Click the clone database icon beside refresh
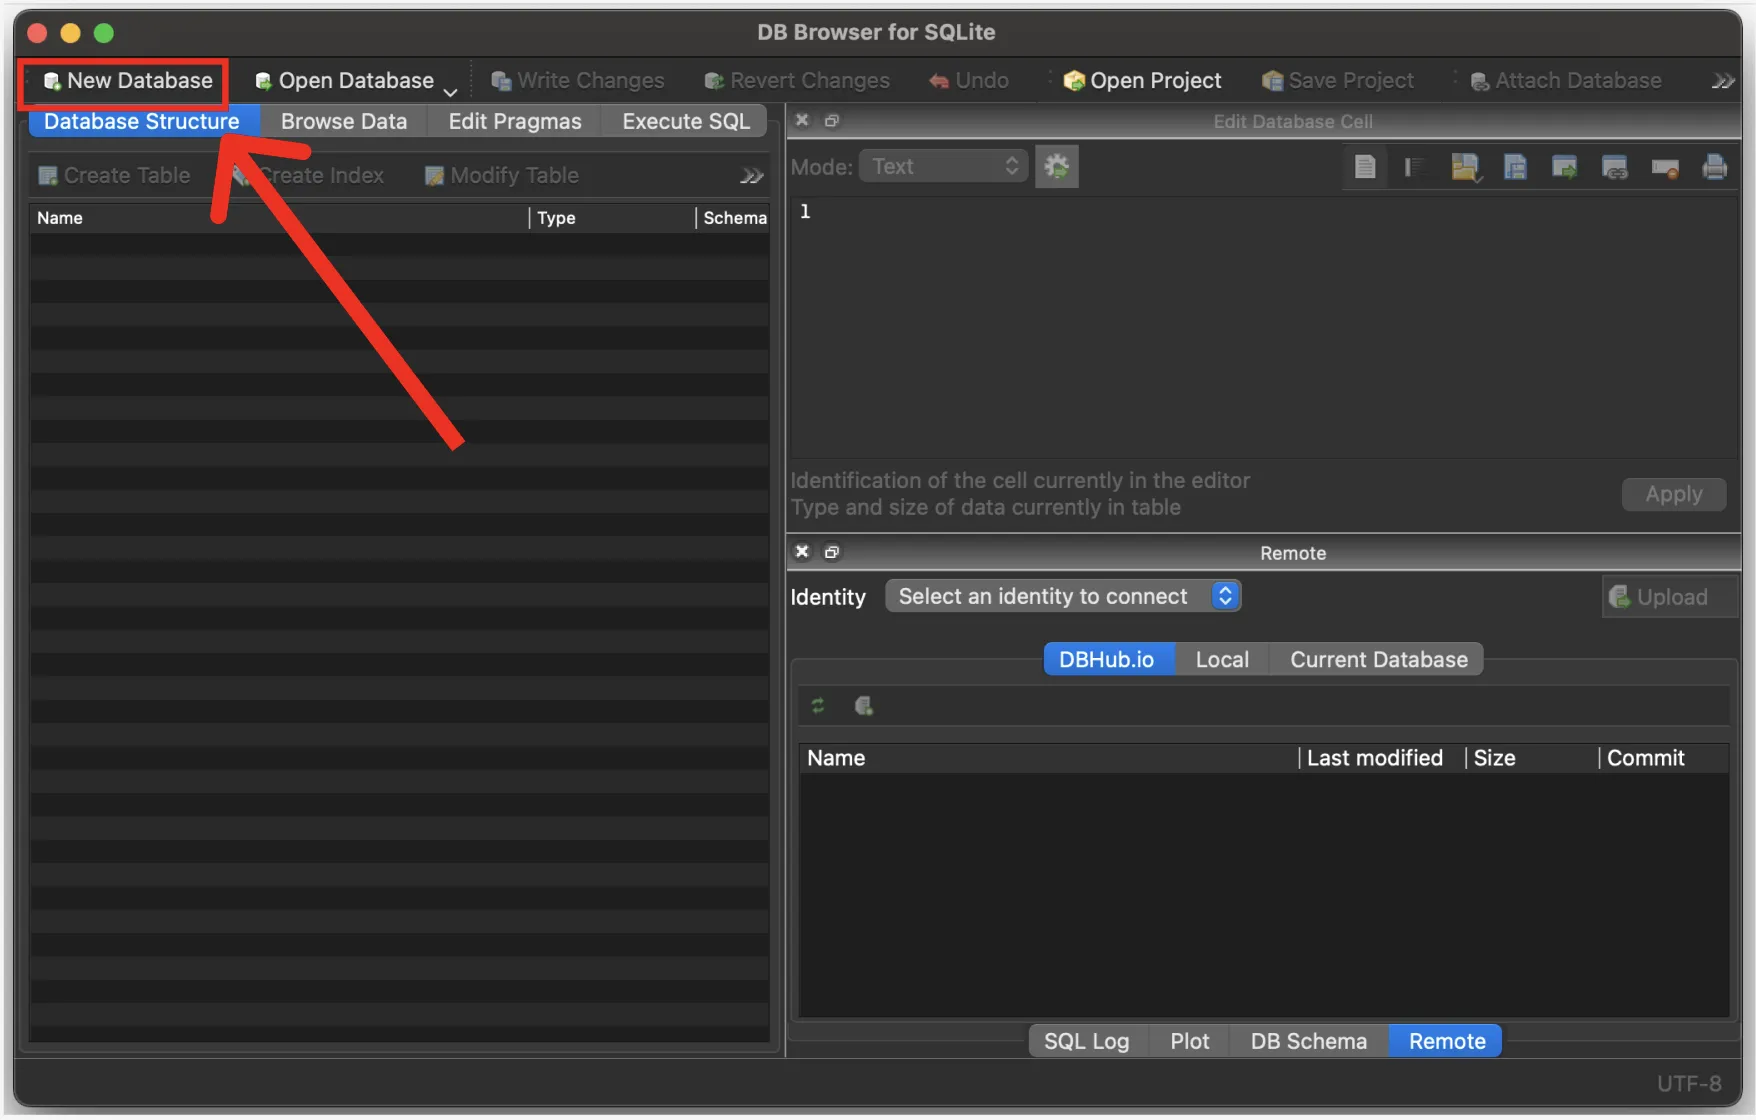1756x1120 pixels. click(x=864, y=706)
